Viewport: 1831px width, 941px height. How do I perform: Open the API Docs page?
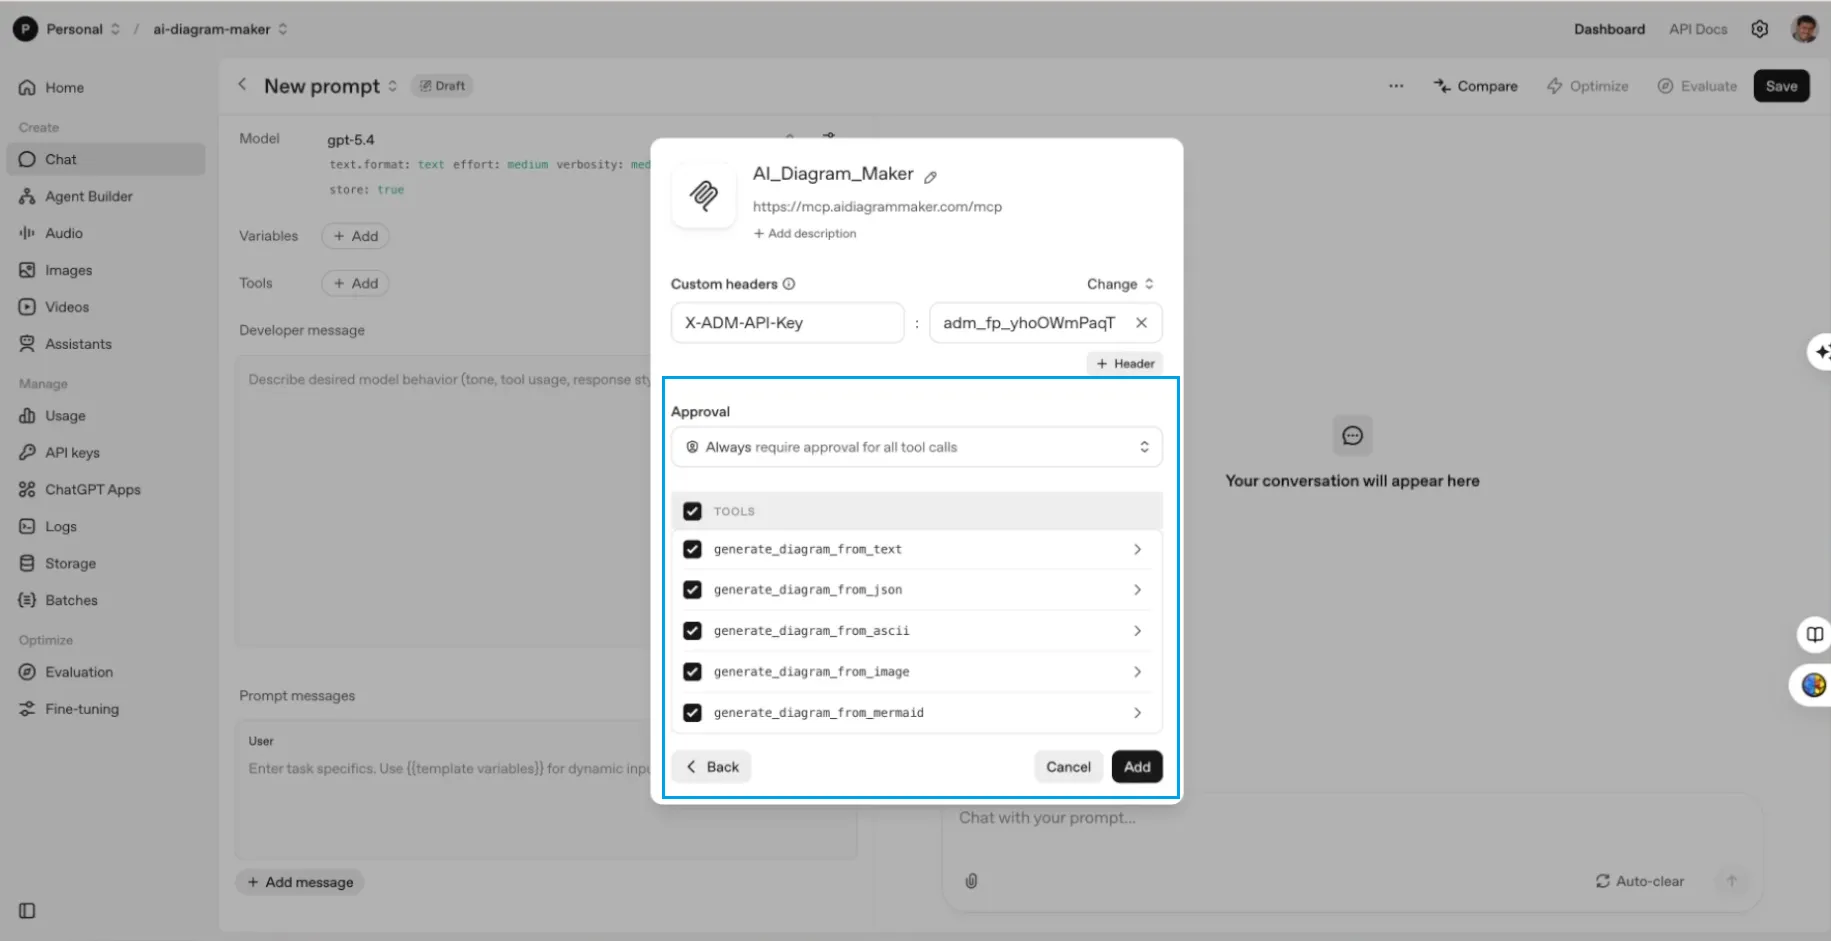1697,29
